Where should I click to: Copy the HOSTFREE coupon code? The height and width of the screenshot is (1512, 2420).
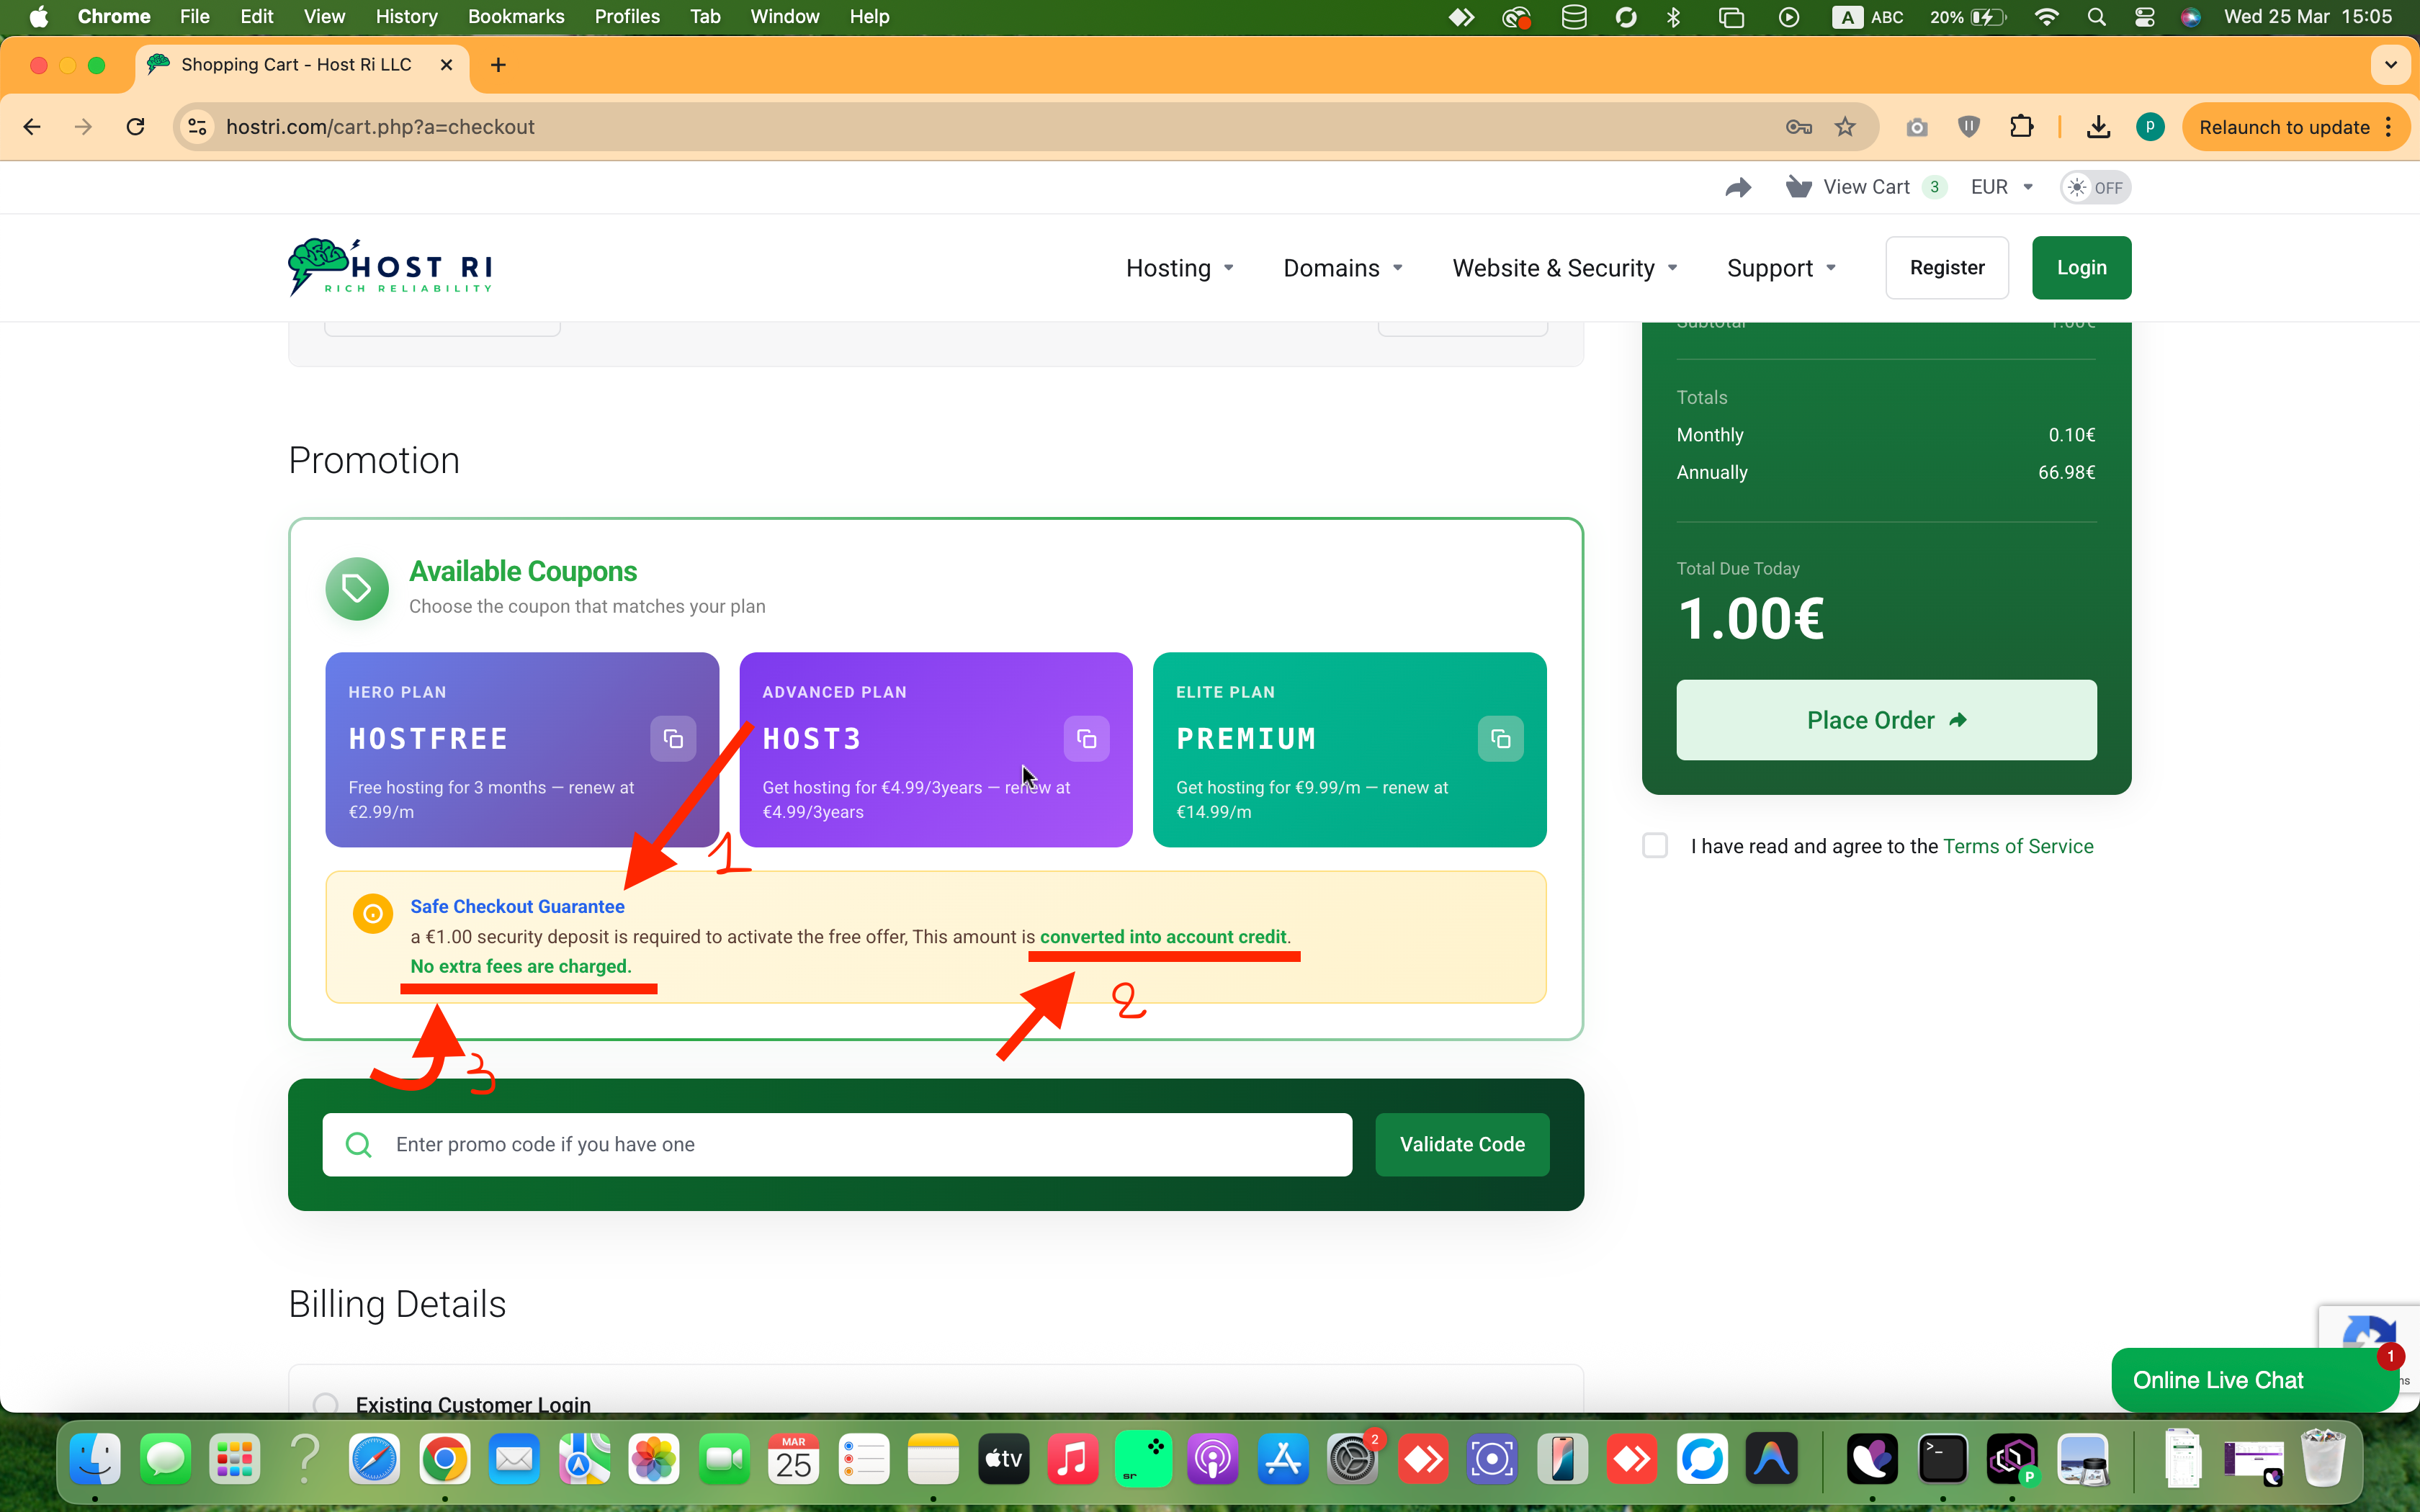(x=673, y=739)
